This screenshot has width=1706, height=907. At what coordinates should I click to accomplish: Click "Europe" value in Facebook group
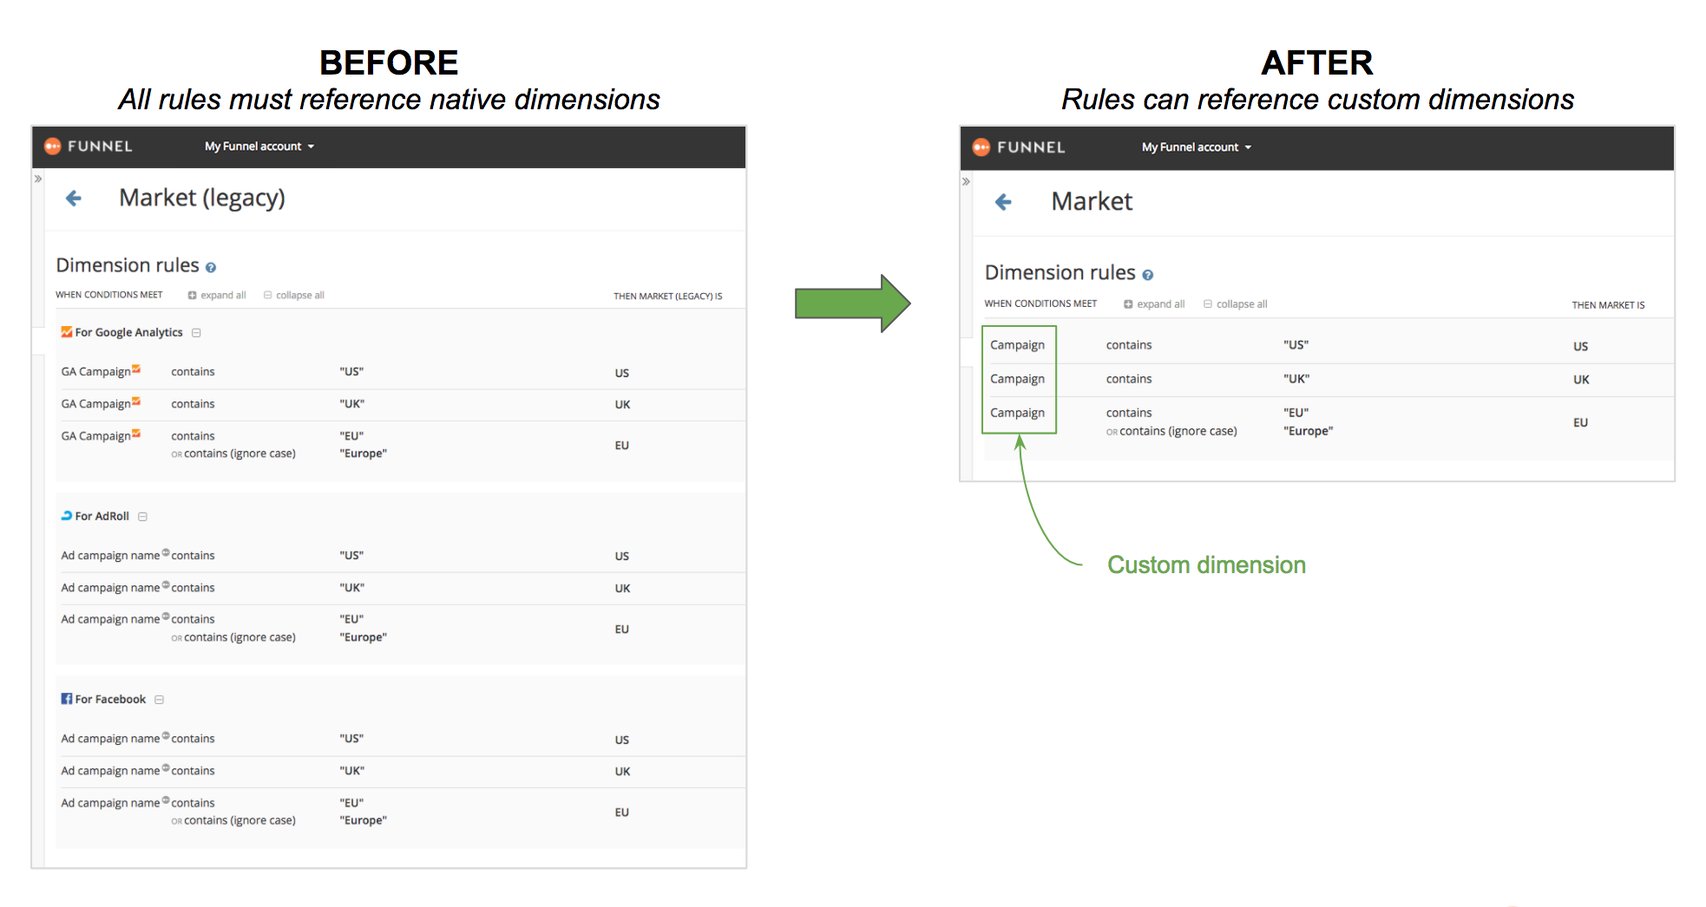pos(363,821)
